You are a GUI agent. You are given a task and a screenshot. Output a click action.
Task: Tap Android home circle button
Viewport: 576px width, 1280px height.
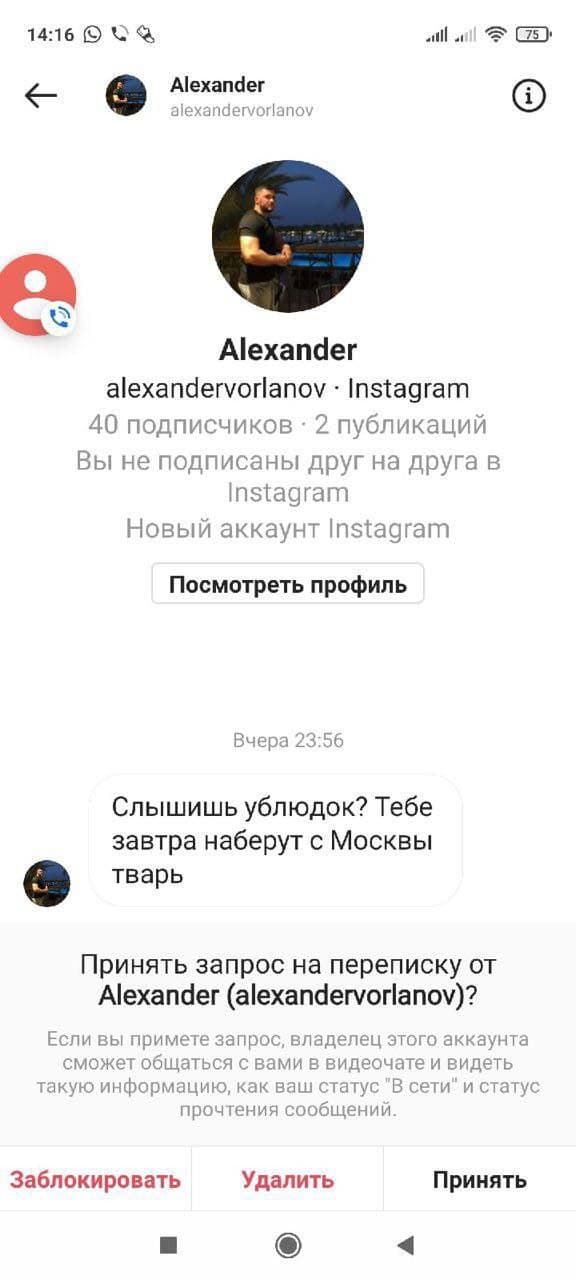point(288,1245)
